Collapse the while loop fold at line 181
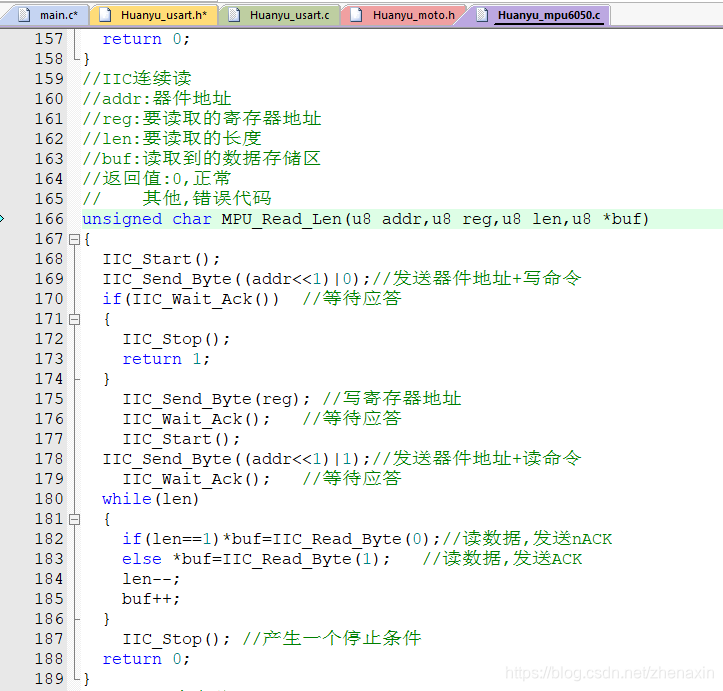The image size is (723, 691). click(74, 520)
